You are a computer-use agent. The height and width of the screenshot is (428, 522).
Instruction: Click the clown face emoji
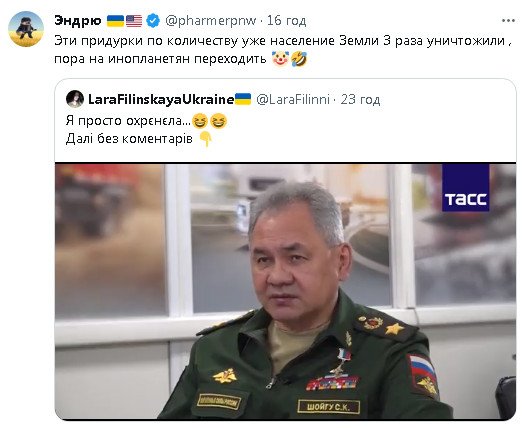[x=280, y=59]
